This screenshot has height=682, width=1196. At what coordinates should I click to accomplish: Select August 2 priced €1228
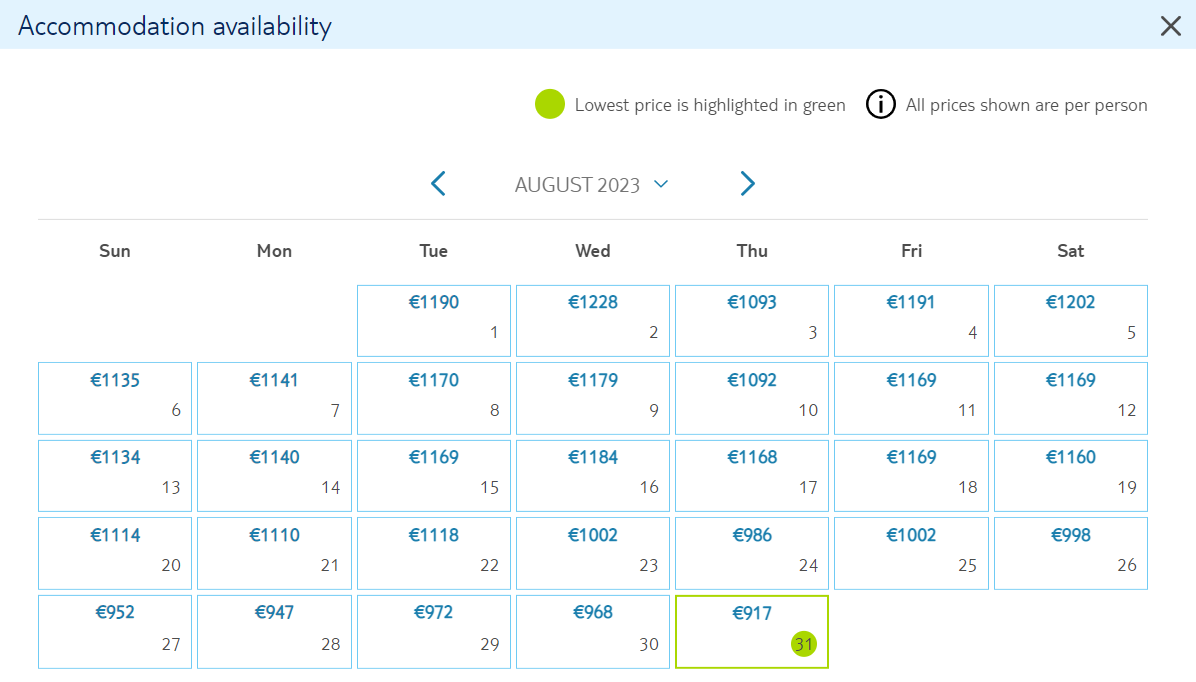pos(593,320)
